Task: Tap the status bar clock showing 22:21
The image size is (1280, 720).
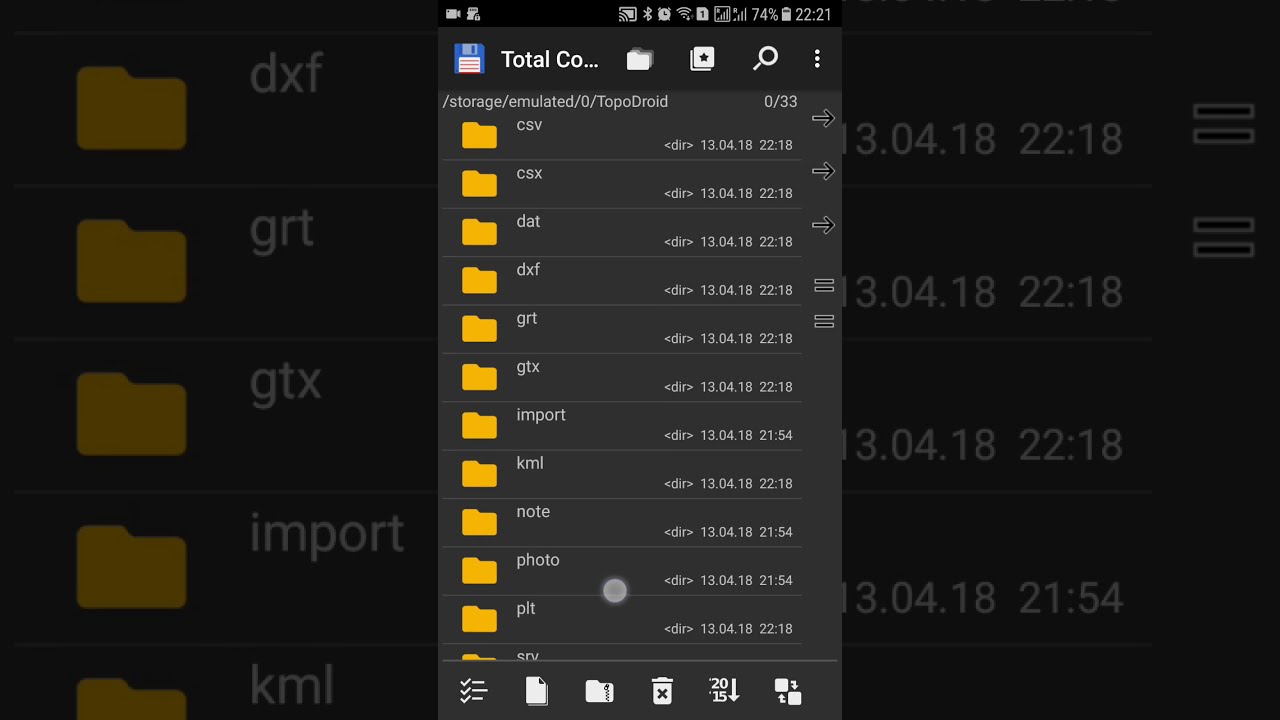Action: point(813,14)
